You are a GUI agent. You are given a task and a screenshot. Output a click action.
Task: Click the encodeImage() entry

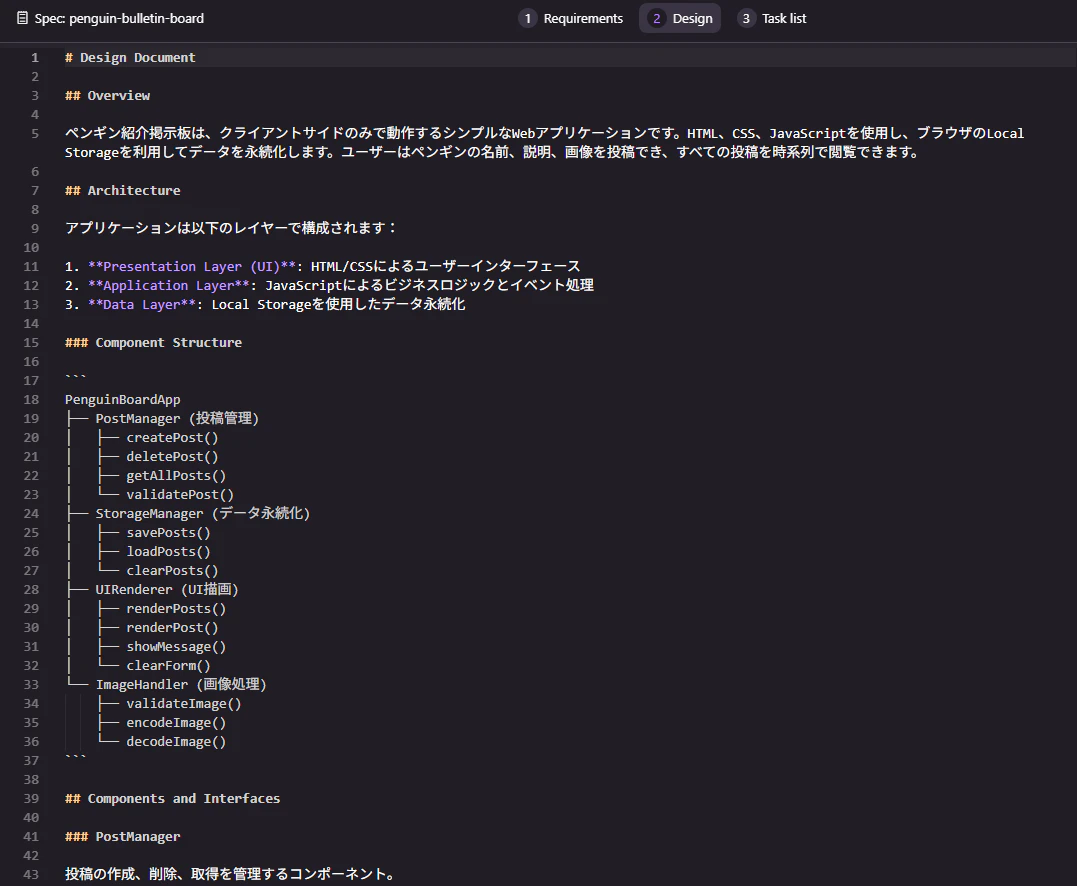coord(176,723)
